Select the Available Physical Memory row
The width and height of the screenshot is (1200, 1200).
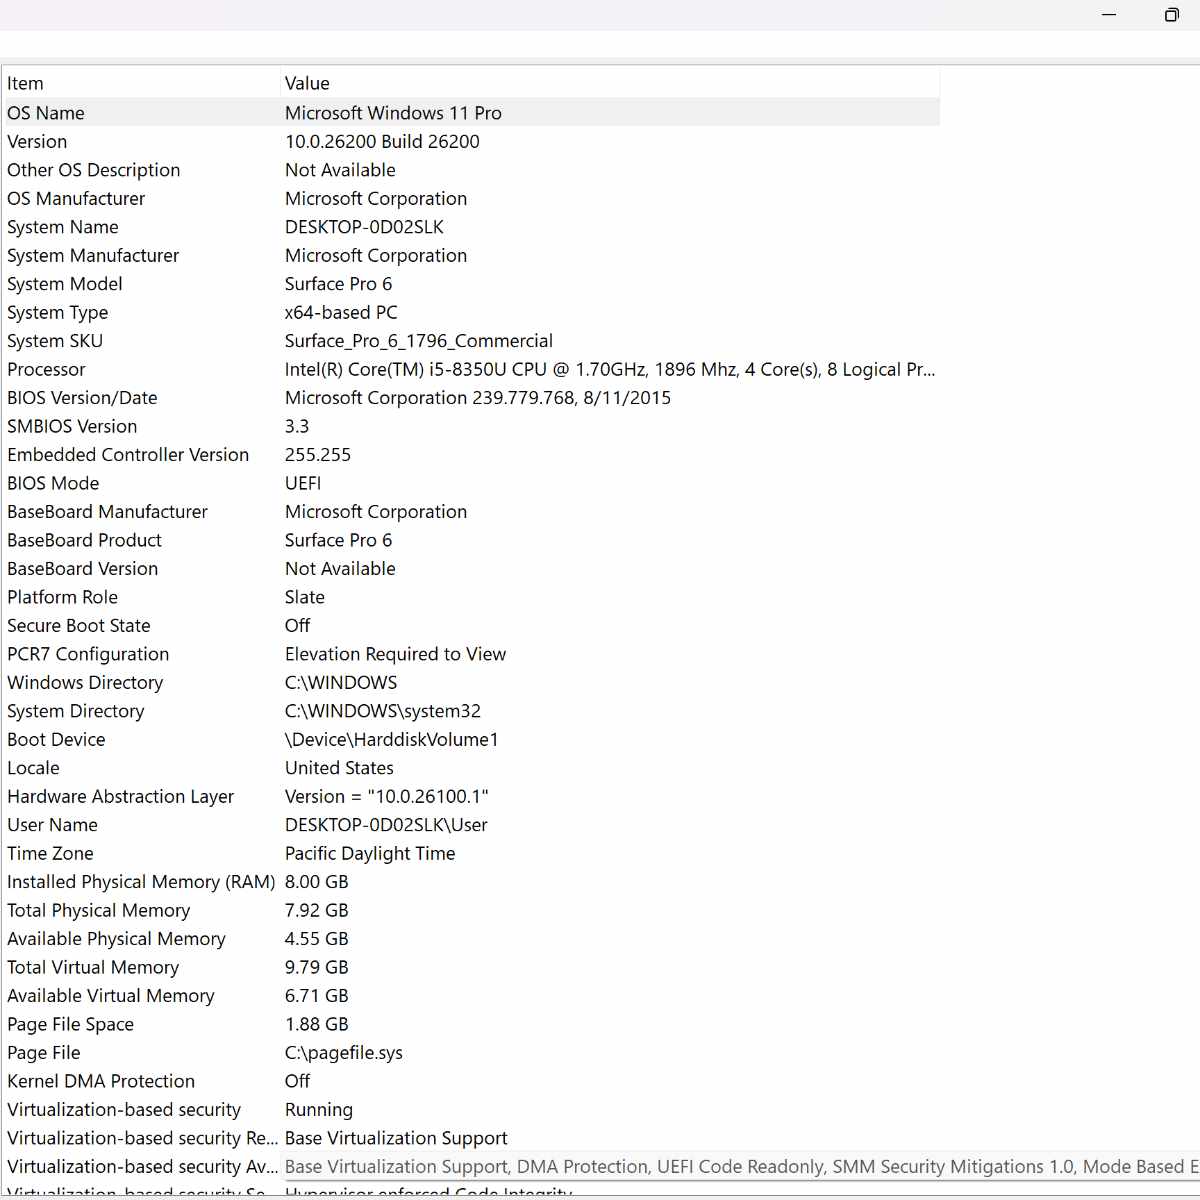click(x=471, y=940)
